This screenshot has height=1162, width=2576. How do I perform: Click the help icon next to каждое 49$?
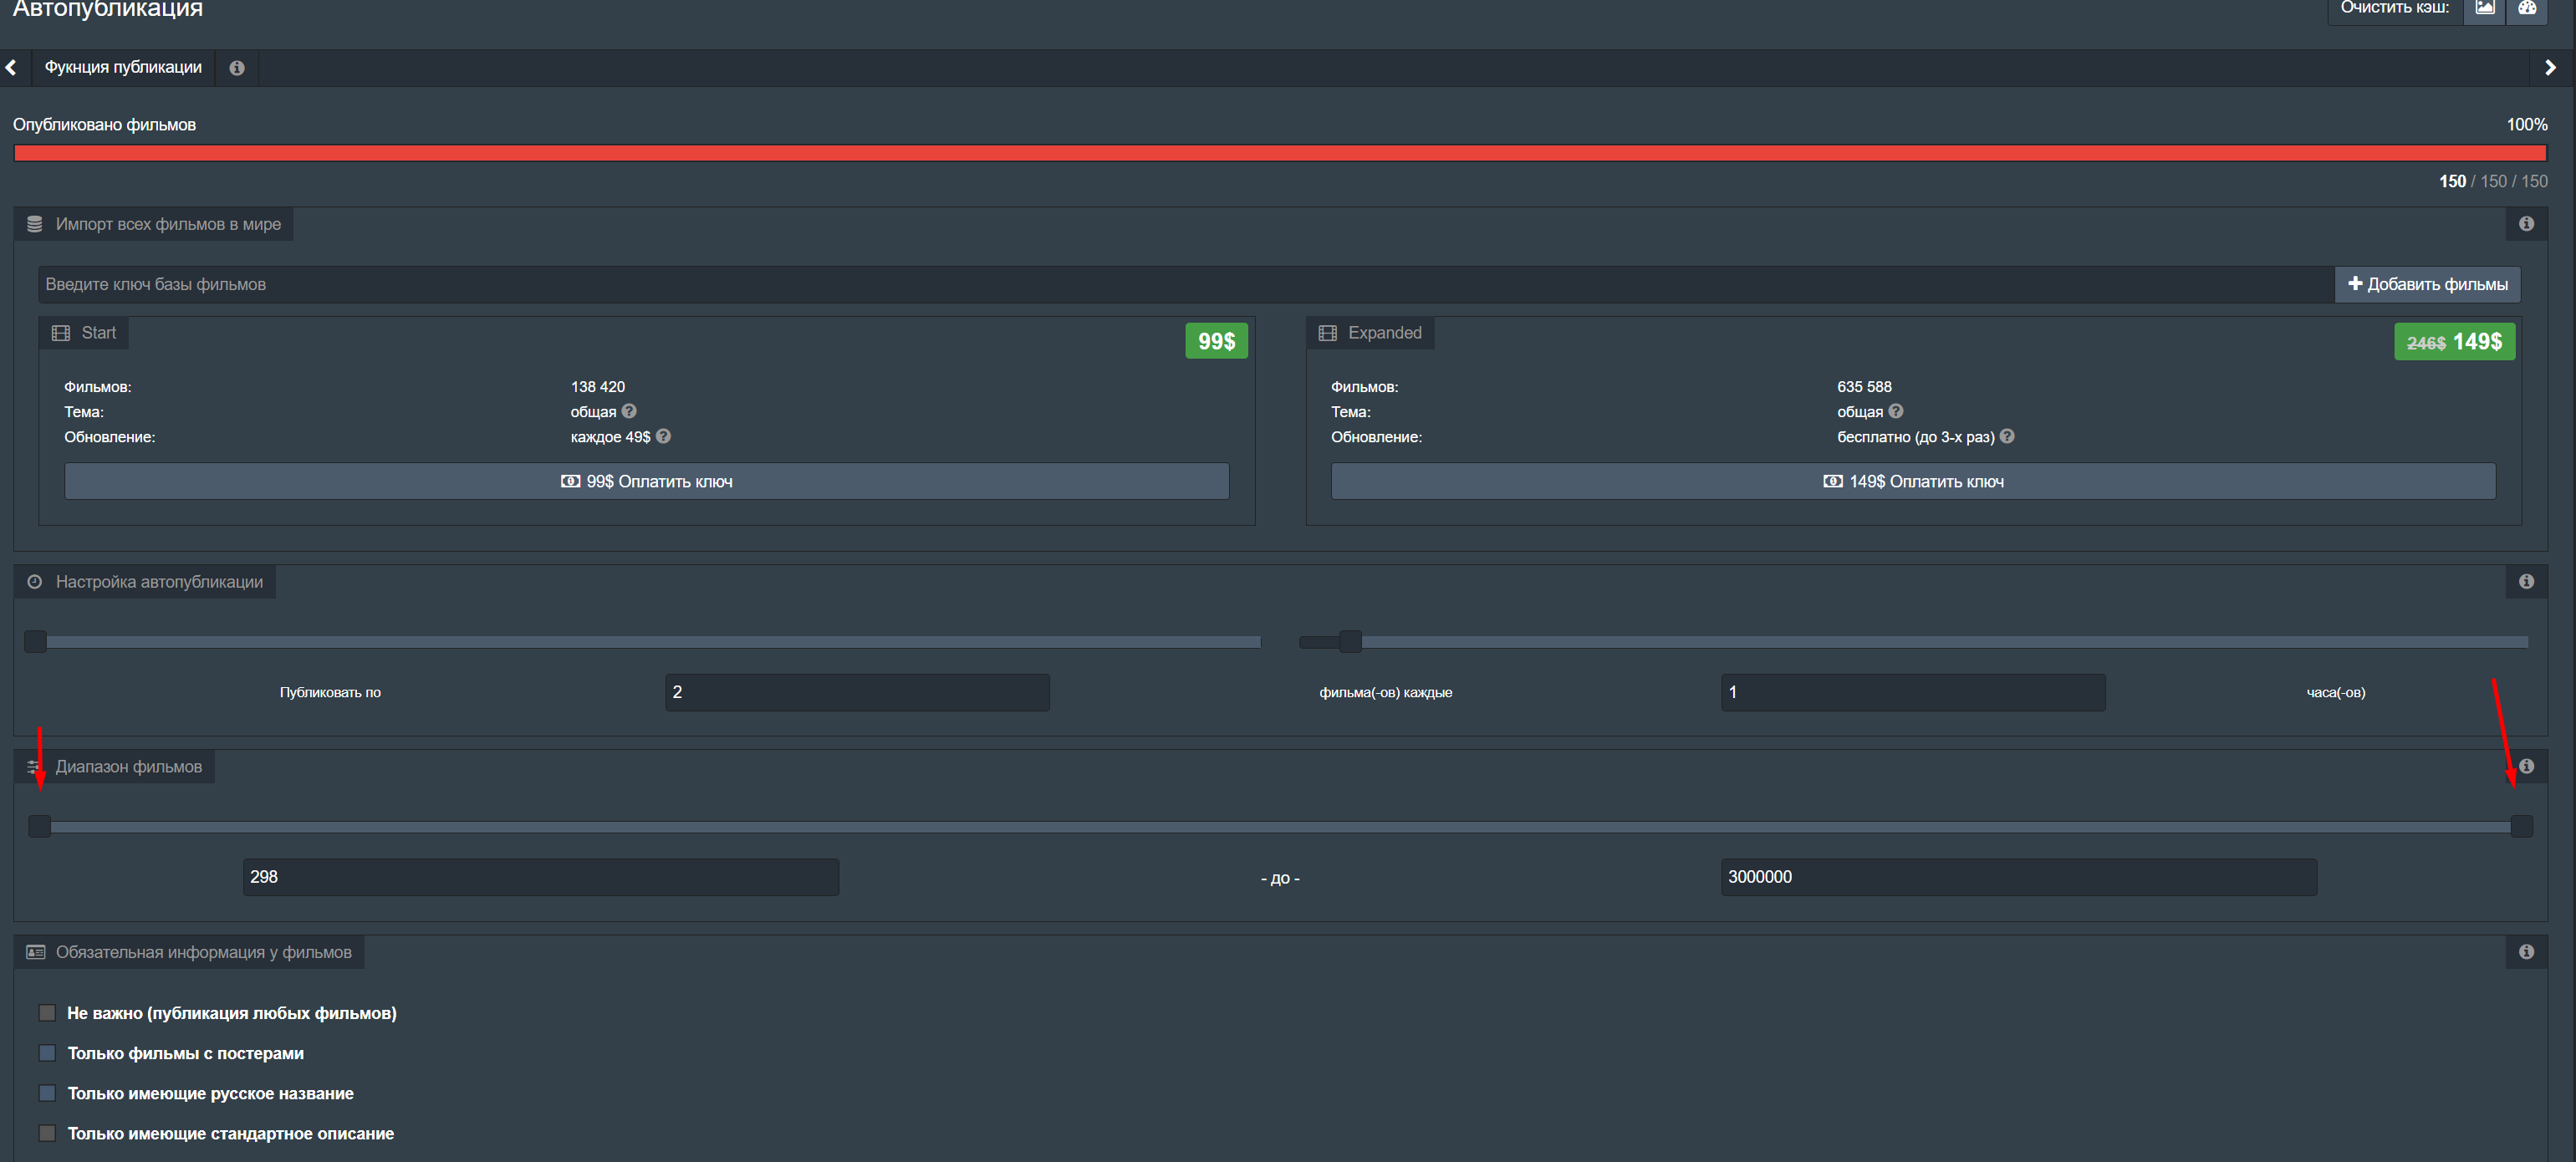pyautogui.click(x=663, y=436)
